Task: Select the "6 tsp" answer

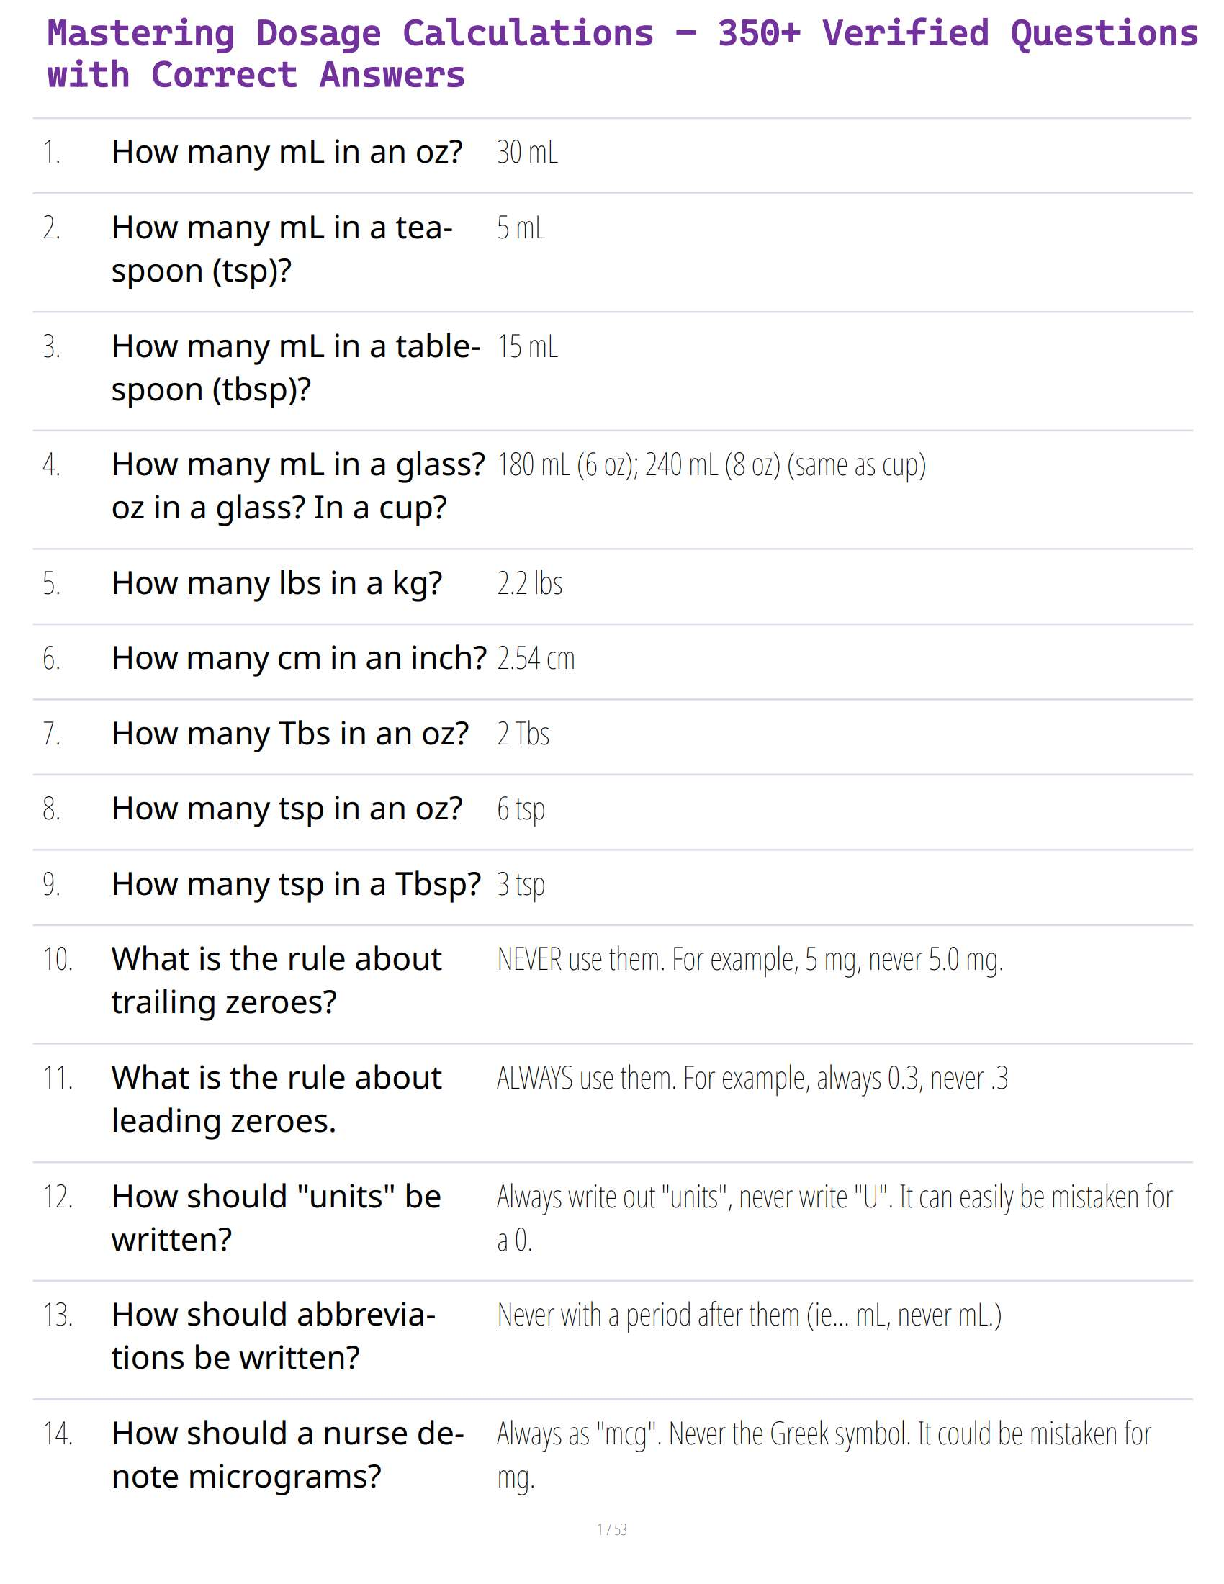Action: click(x=521, y=809)
